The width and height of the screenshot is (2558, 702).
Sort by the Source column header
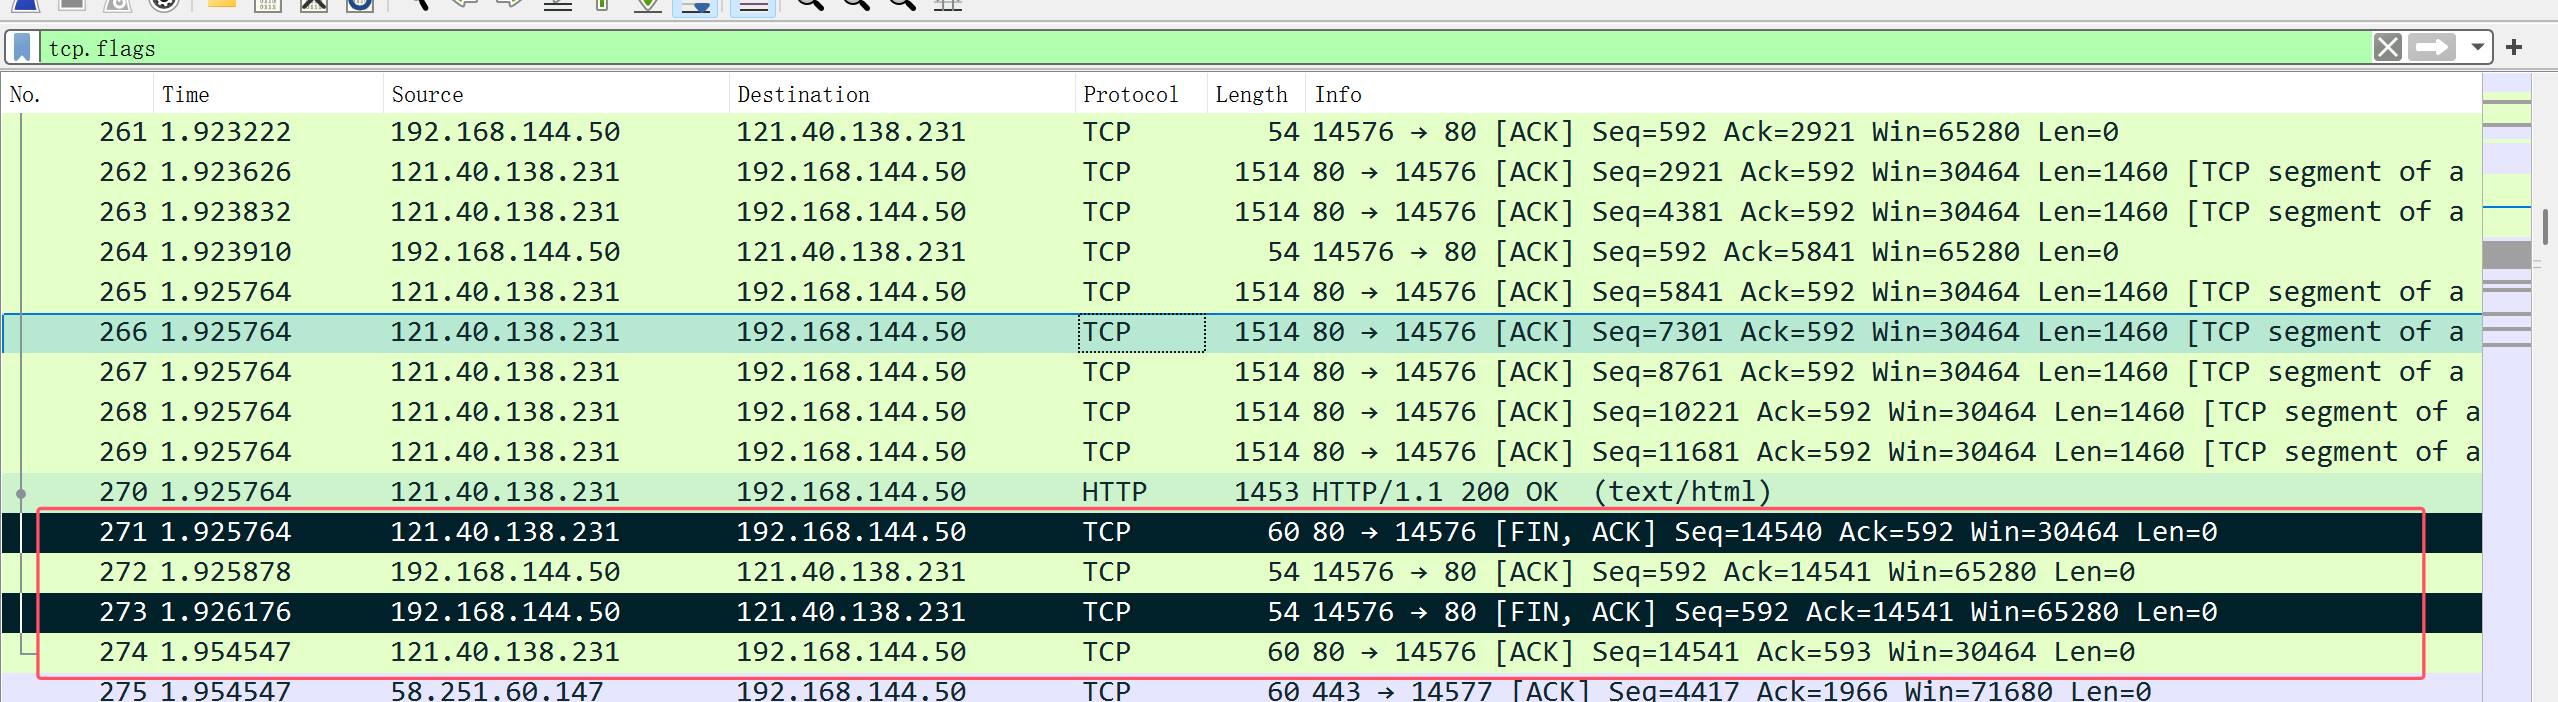[557, 94]
